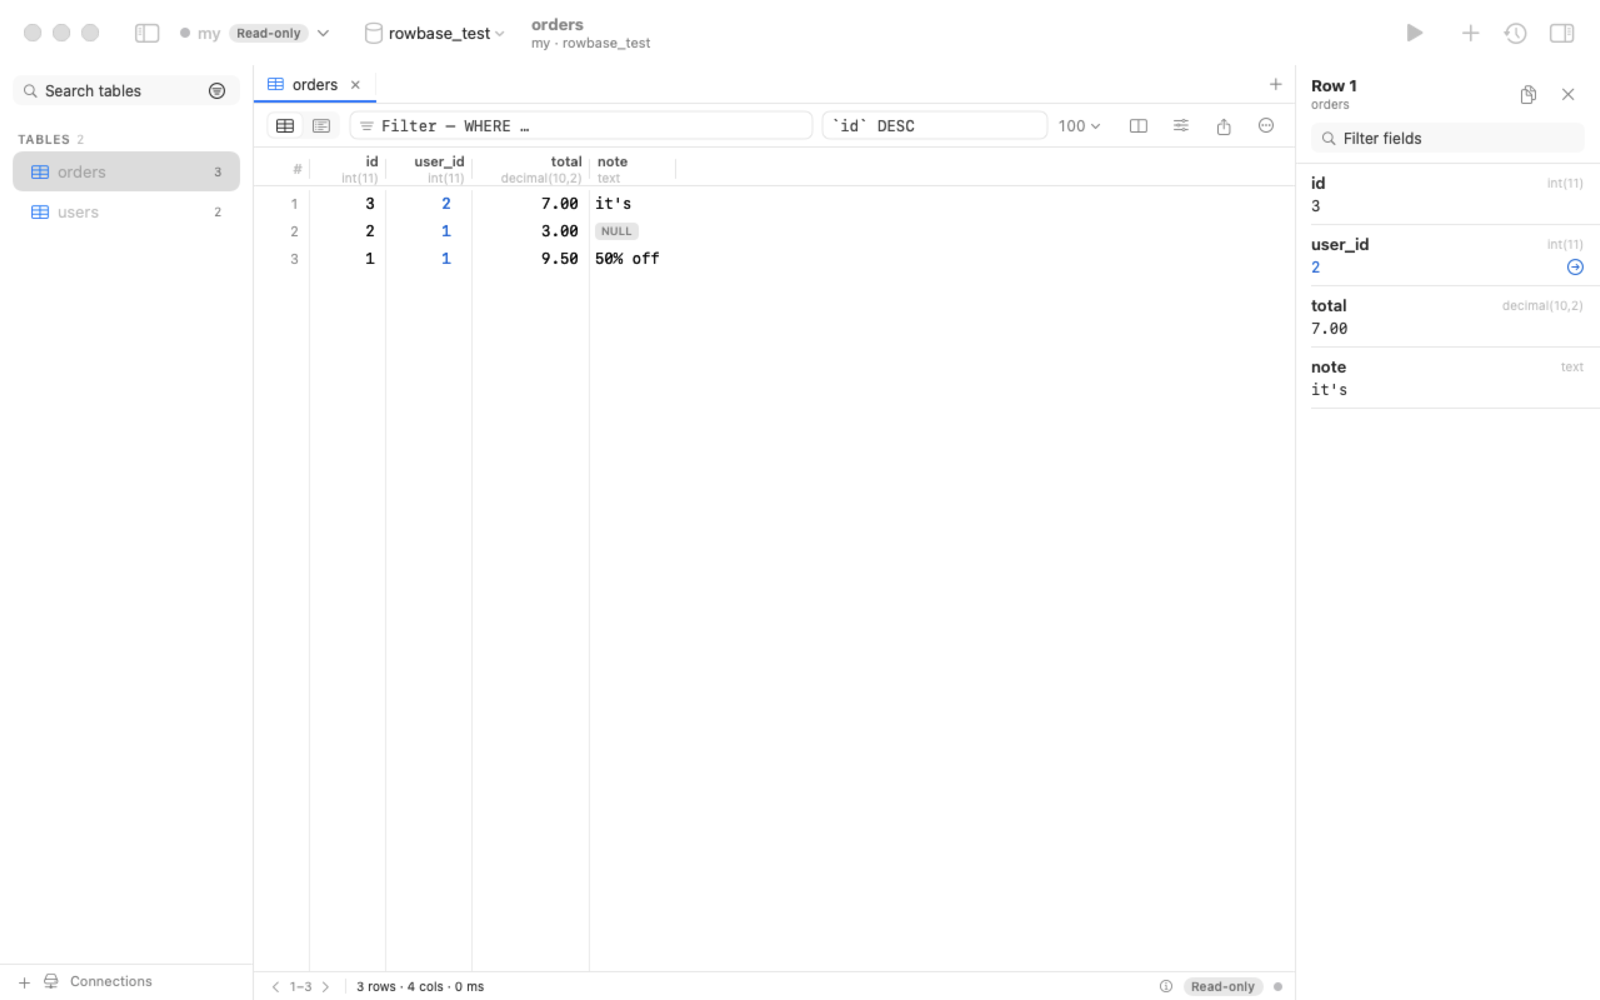Toggle split column layout icon
The image size is (1600, 1000).
[x=1138, y=126]
